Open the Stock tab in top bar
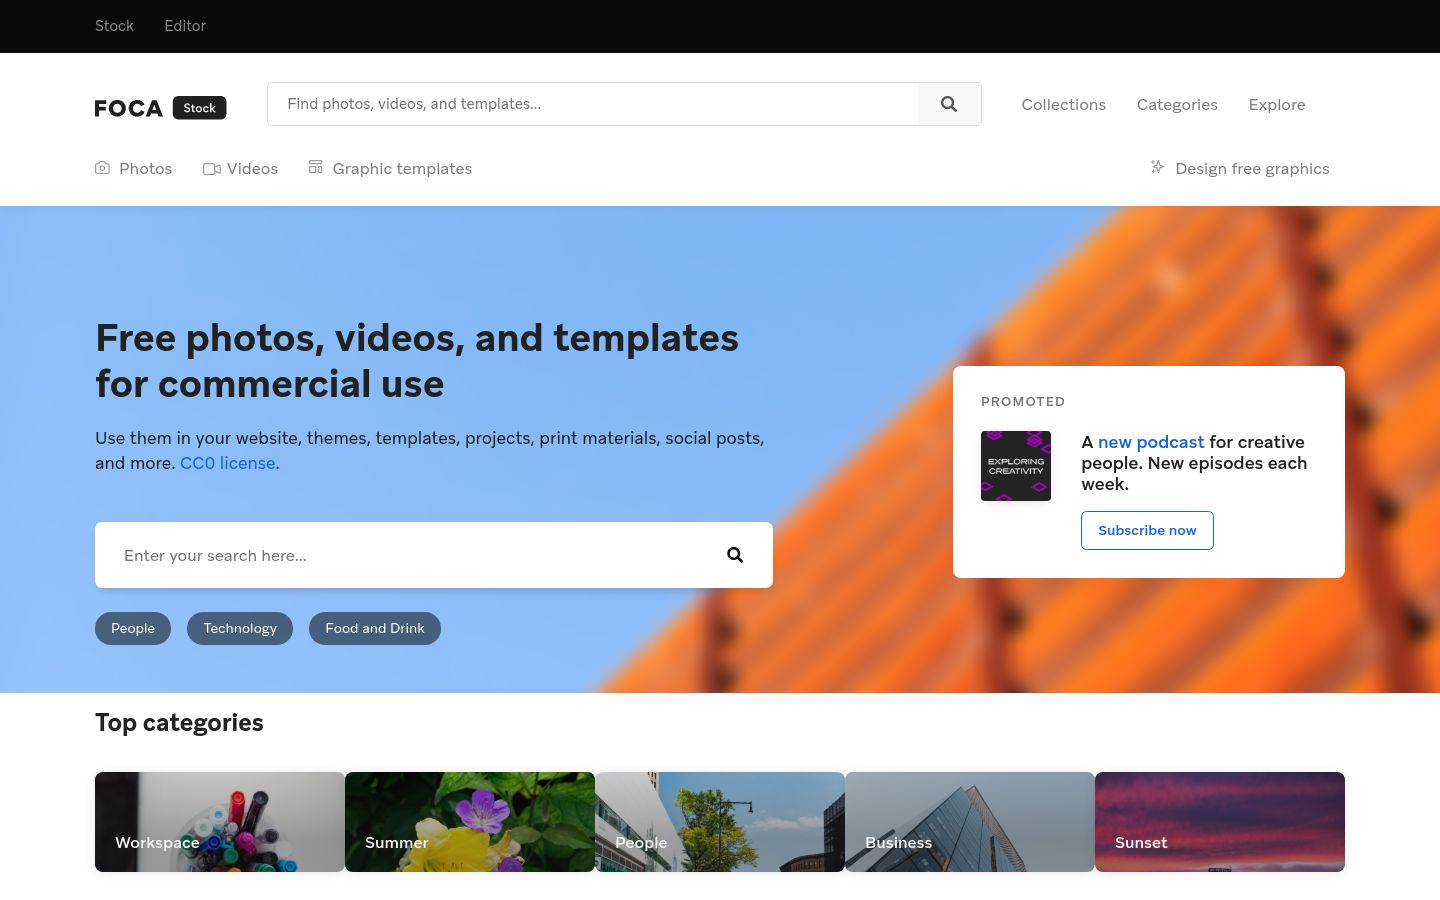The image size is (1440, 900). point(114,26)
